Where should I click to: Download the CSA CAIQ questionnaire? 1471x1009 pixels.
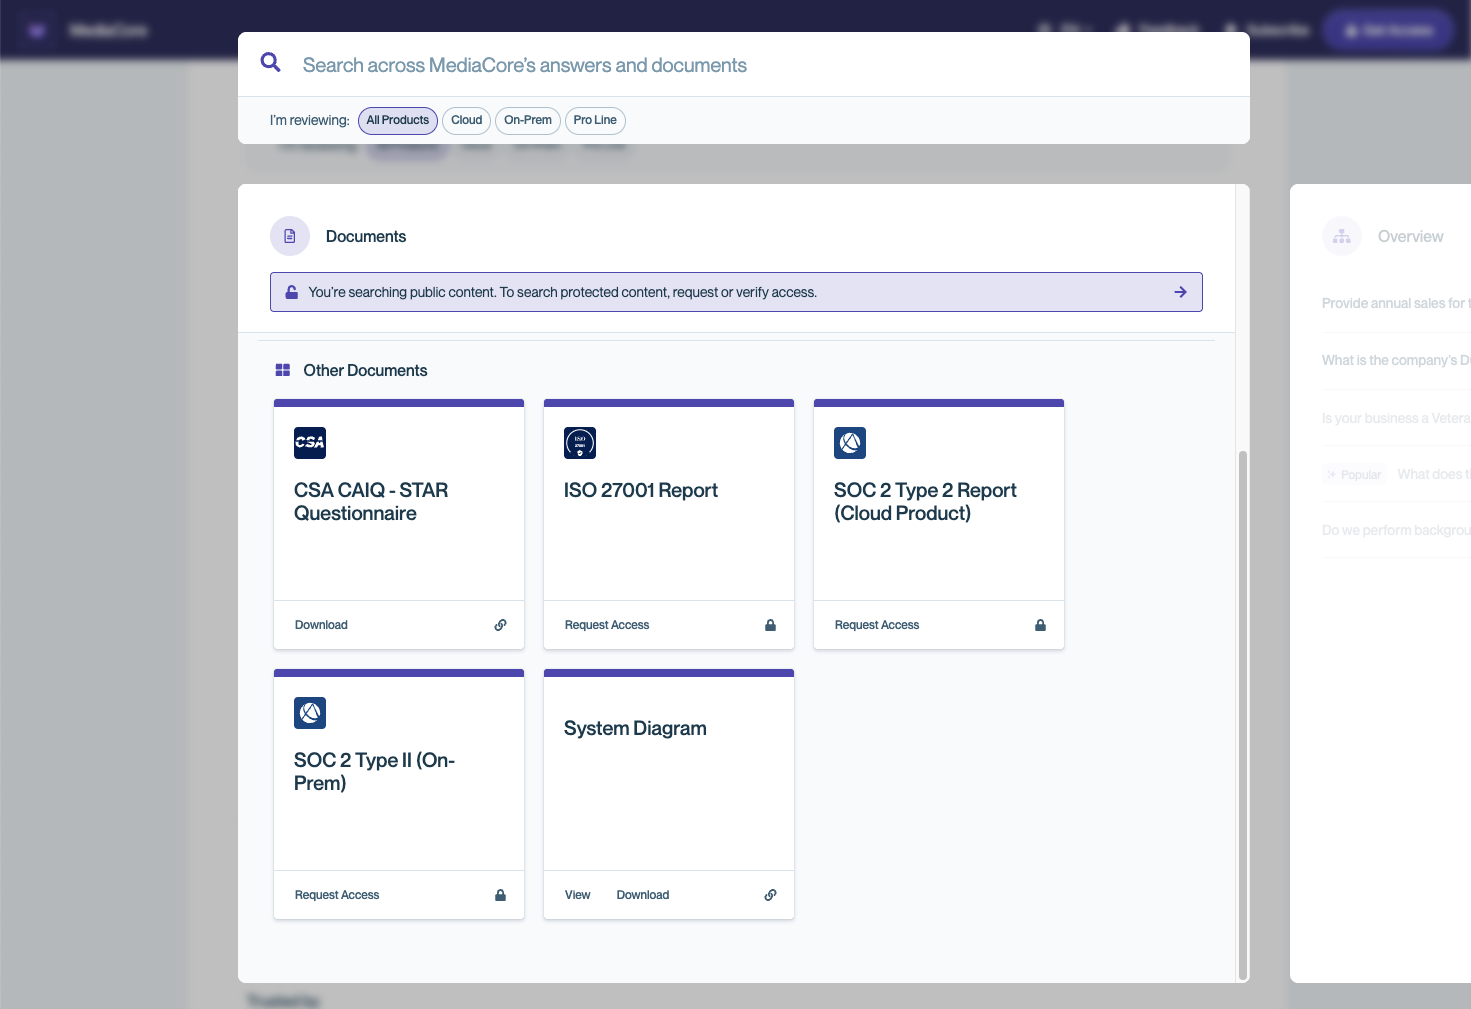pos(321,625)
